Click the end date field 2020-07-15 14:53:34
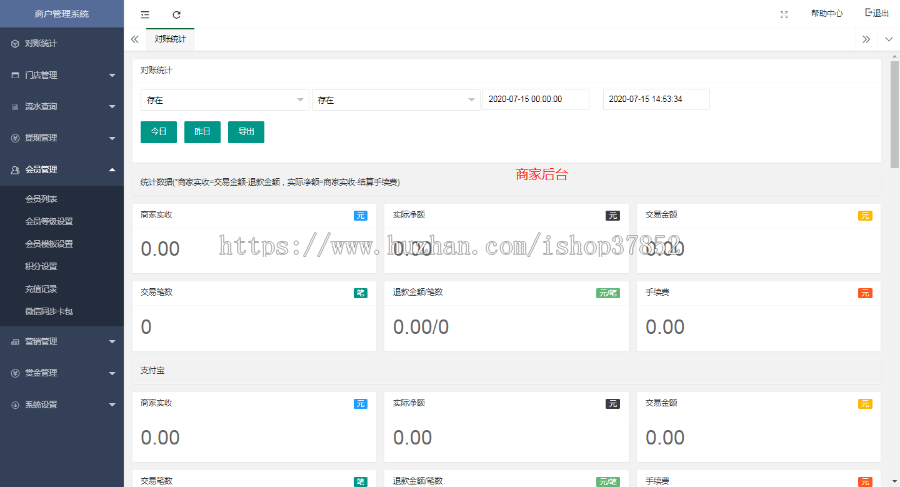 point(656,99)
